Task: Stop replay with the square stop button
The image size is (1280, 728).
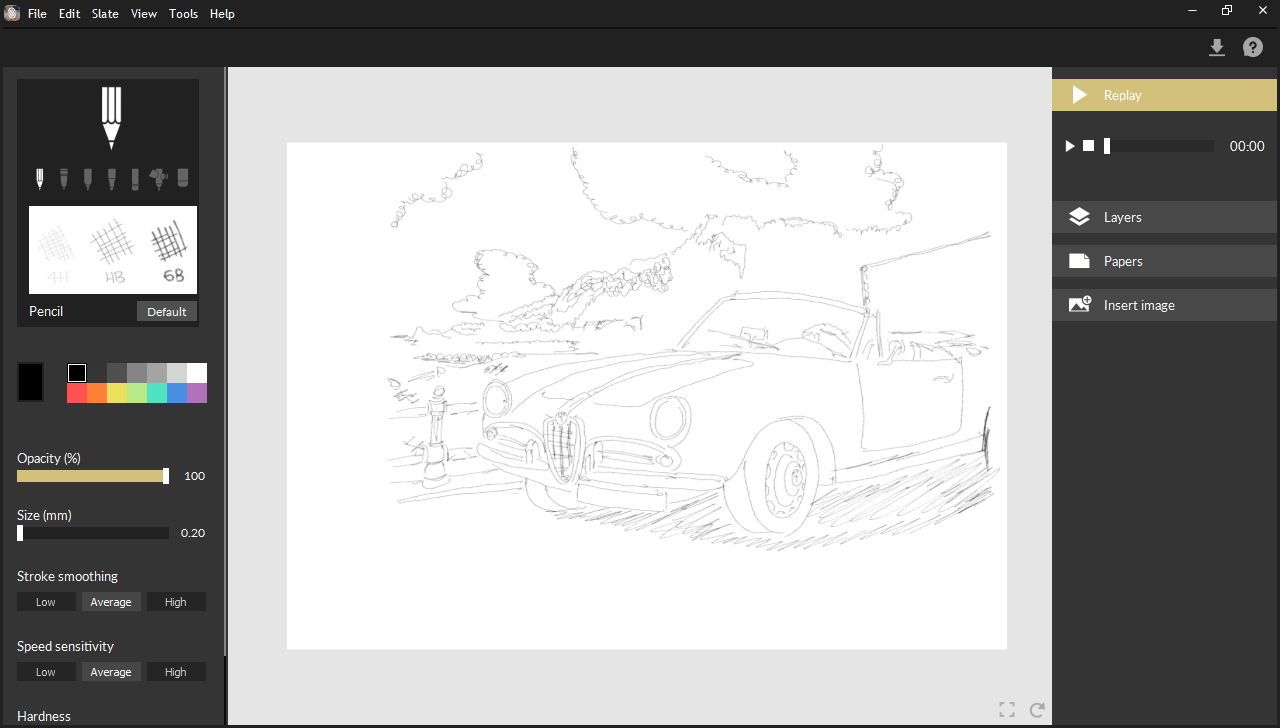Action: click(x=1089, y=146)
